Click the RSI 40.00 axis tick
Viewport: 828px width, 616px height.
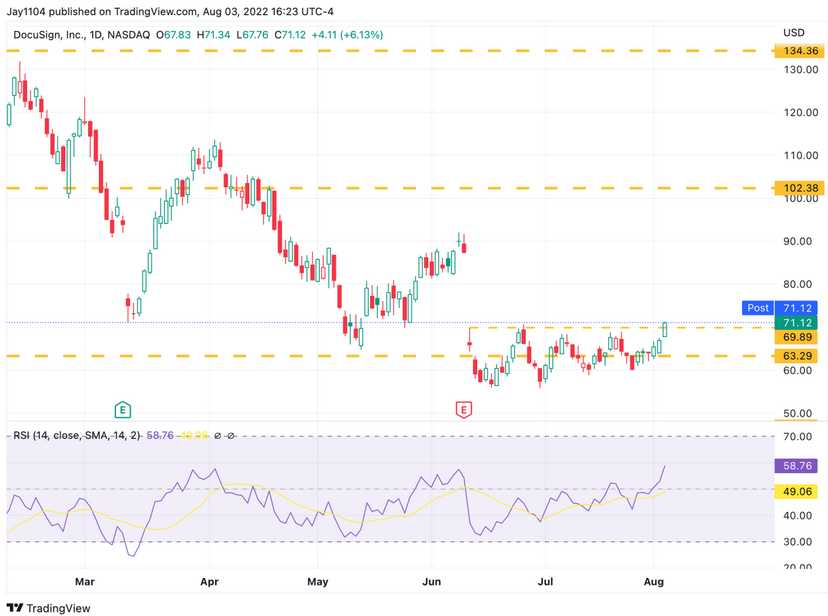pos(797,515)
